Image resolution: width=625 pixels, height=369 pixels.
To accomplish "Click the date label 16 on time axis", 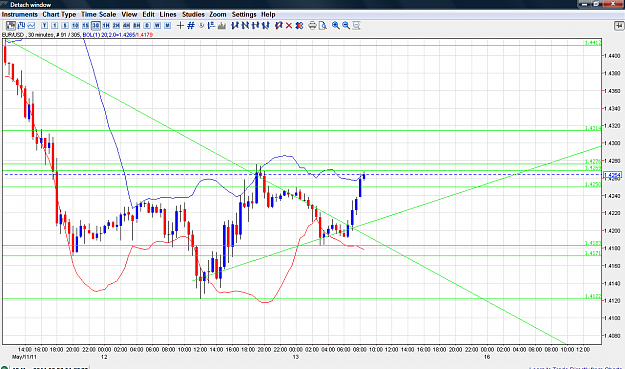I will click(x=487, y=357).
